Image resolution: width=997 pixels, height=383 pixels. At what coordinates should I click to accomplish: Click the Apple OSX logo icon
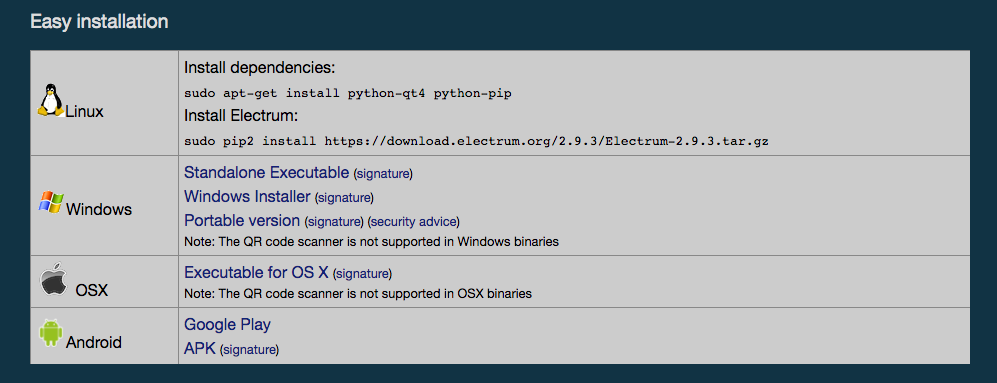(54, 279)
